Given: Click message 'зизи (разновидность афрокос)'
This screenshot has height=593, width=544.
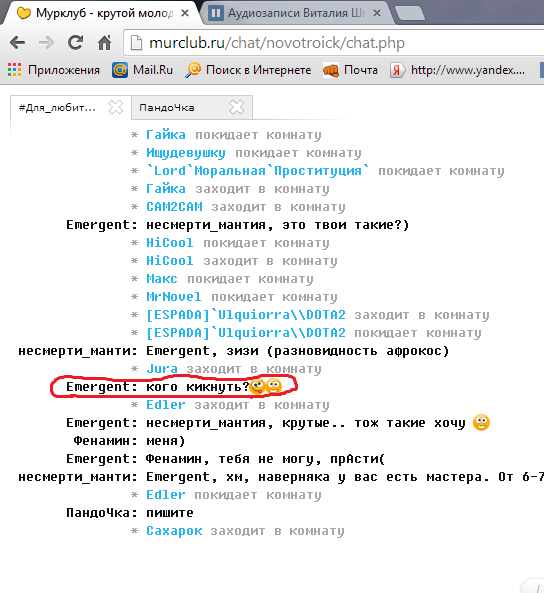Looking at the screenshot, I should [x=337, y=351].
